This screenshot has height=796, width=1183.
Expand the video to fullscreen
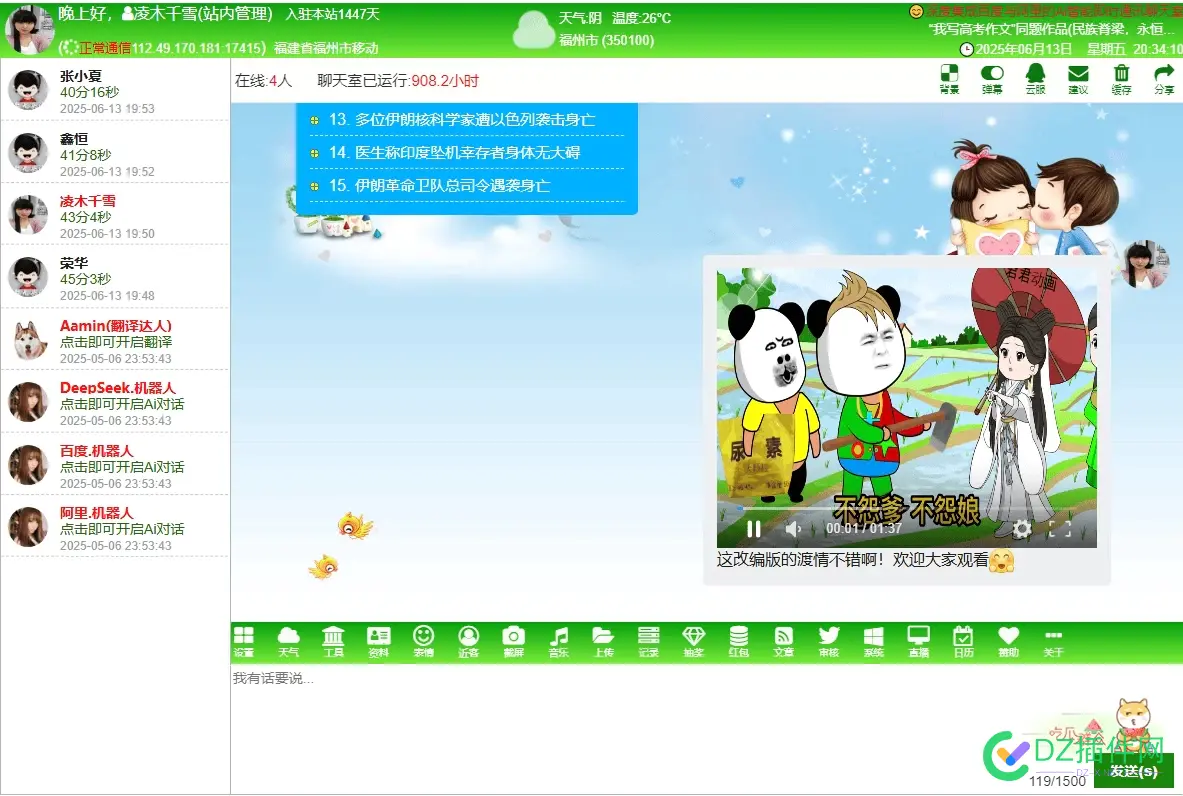click(x=1060, y=529)
